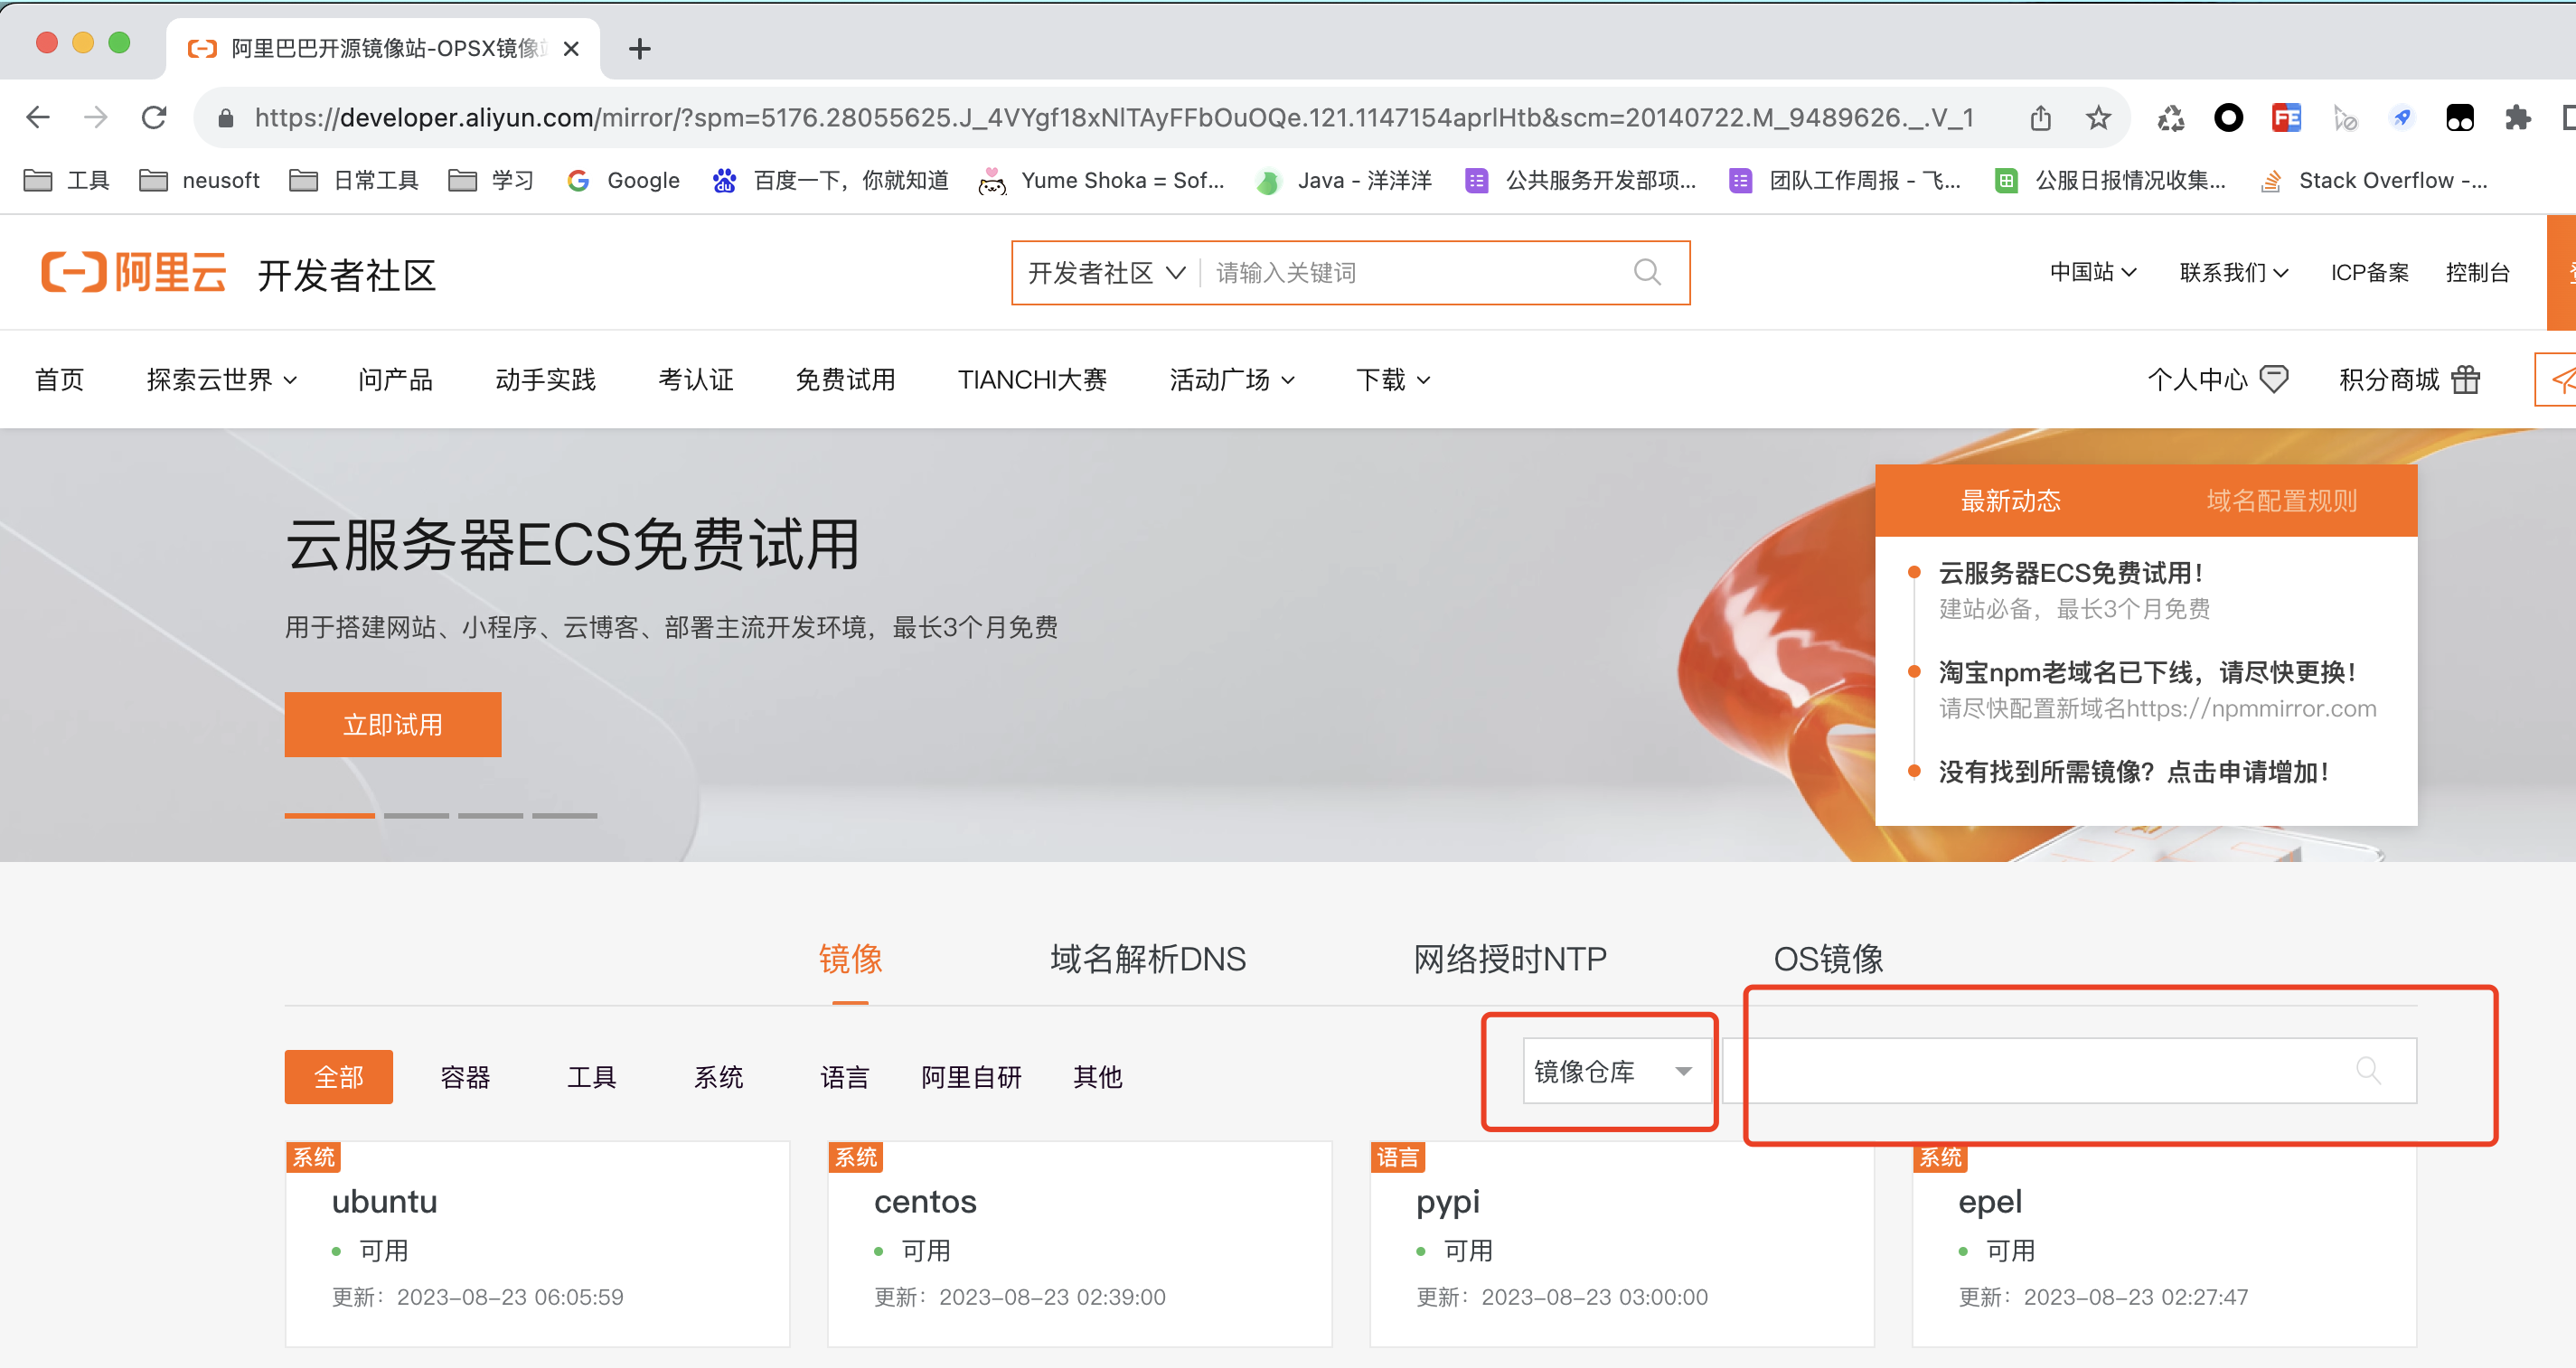2576x1368 pixels.
Task: Expand the 开发者社区 search scope dropdown
Action: (x=1106, y=273)
